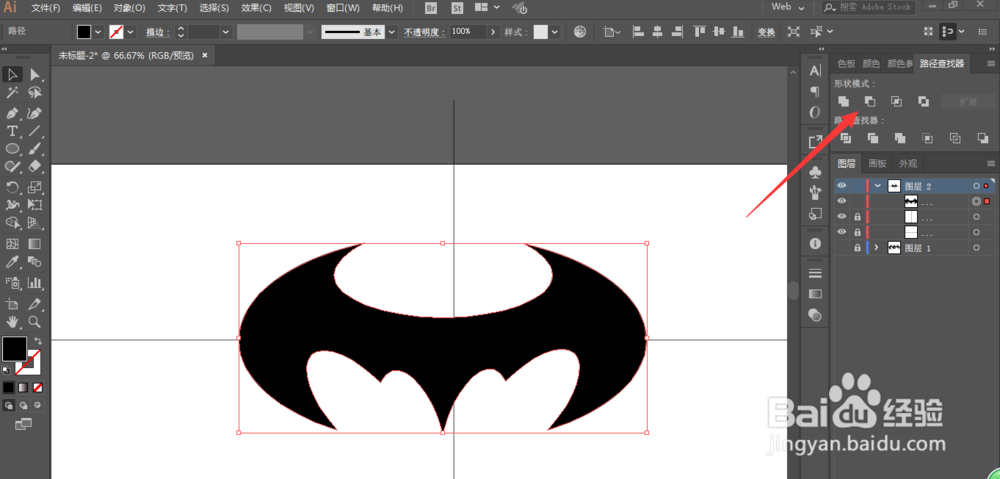Collapse 图层 2 layer contents
Screen dimensions: 1000x479
pos(878,186)
